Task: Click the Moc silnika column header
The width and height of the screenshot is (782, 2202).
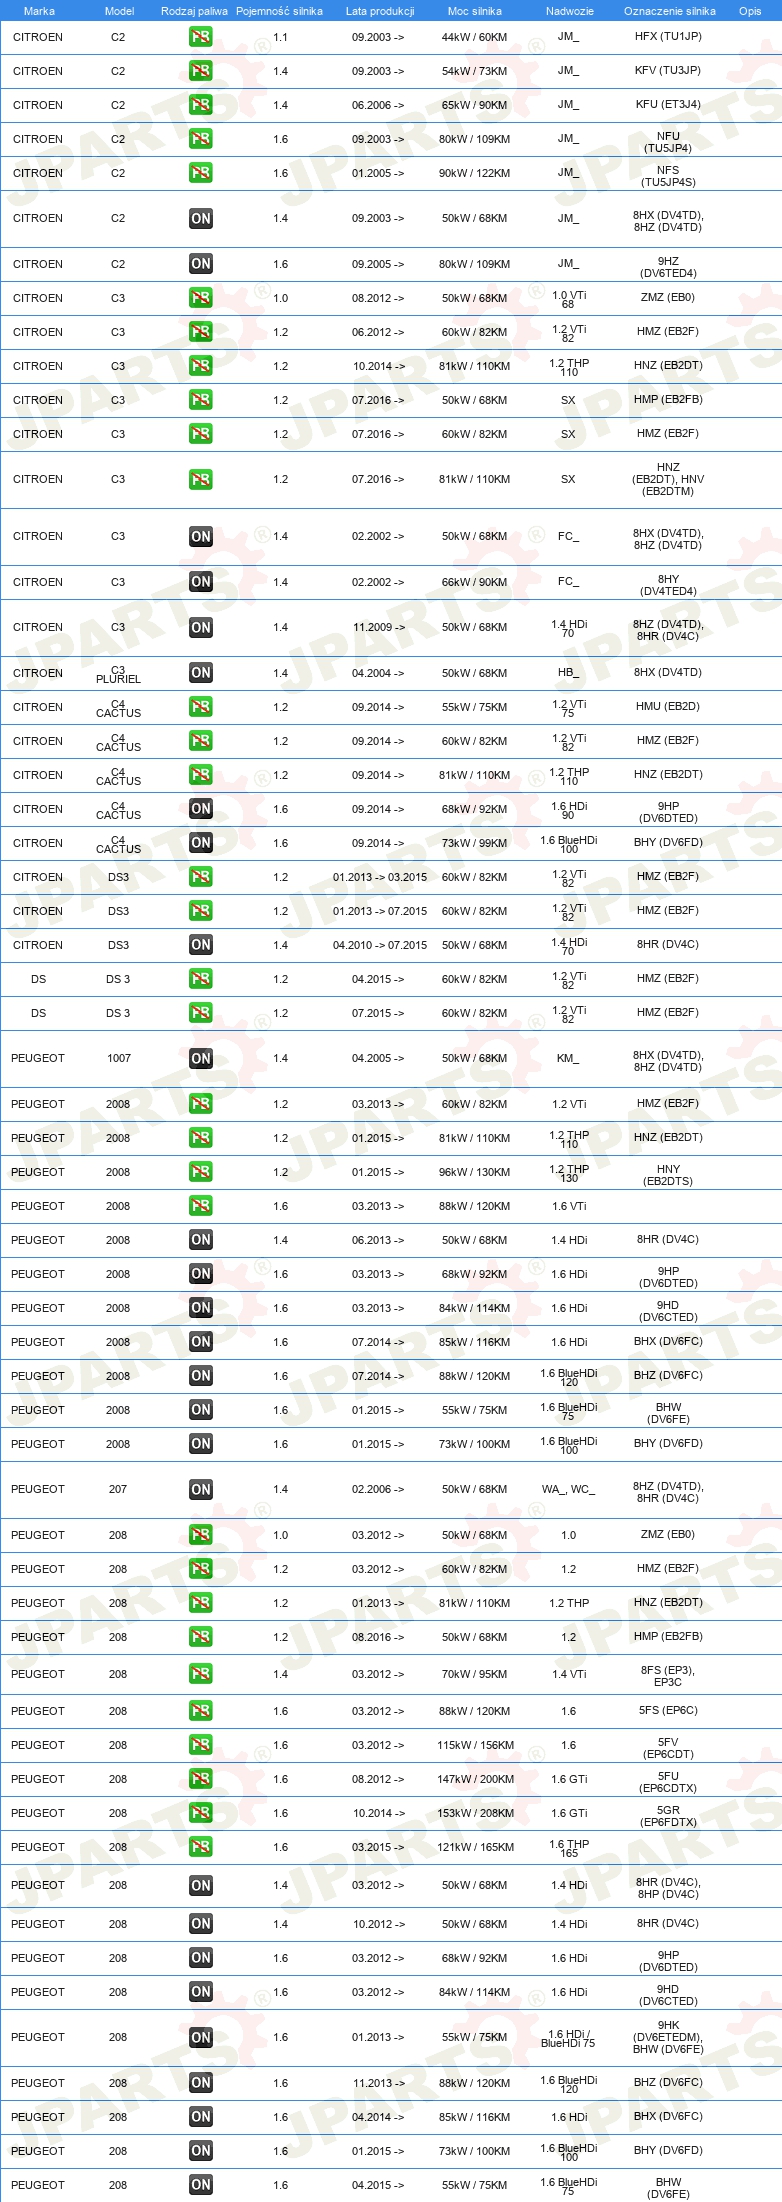Action: tap(475, 11)
